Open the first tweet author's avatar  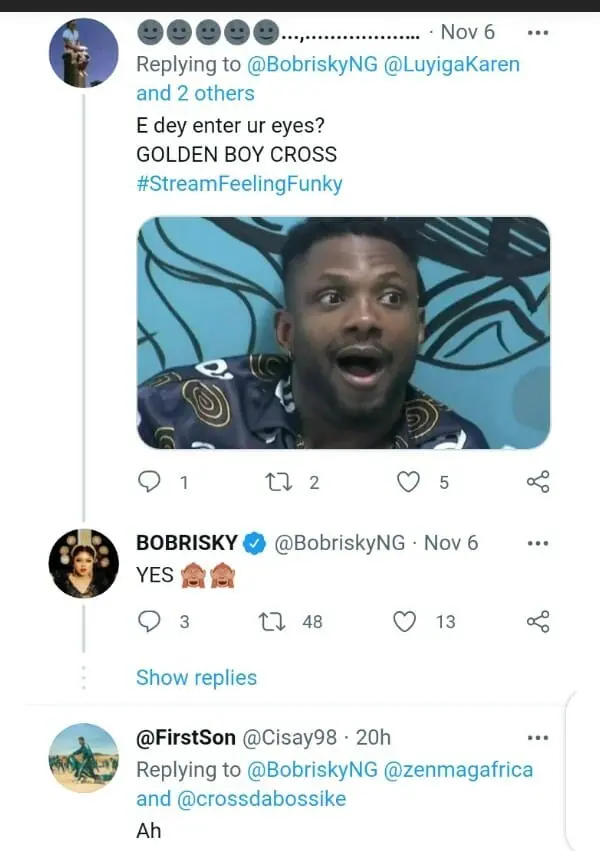click(x=84, y=52)
